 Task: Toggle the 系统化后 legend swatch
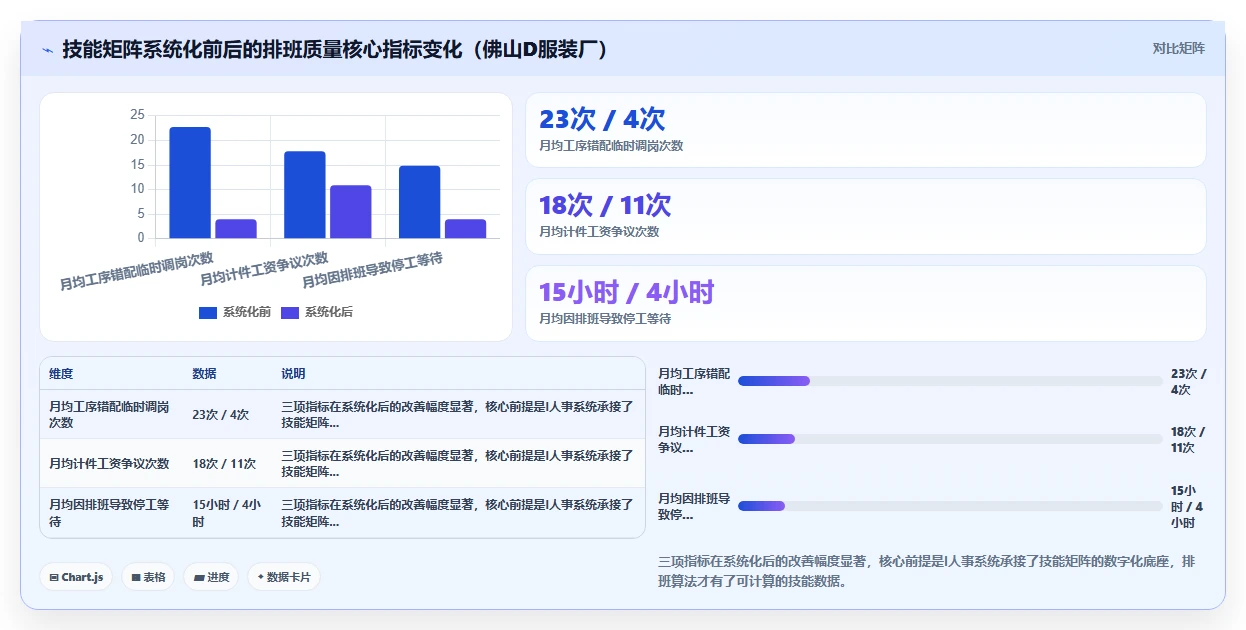pos(290,313)
